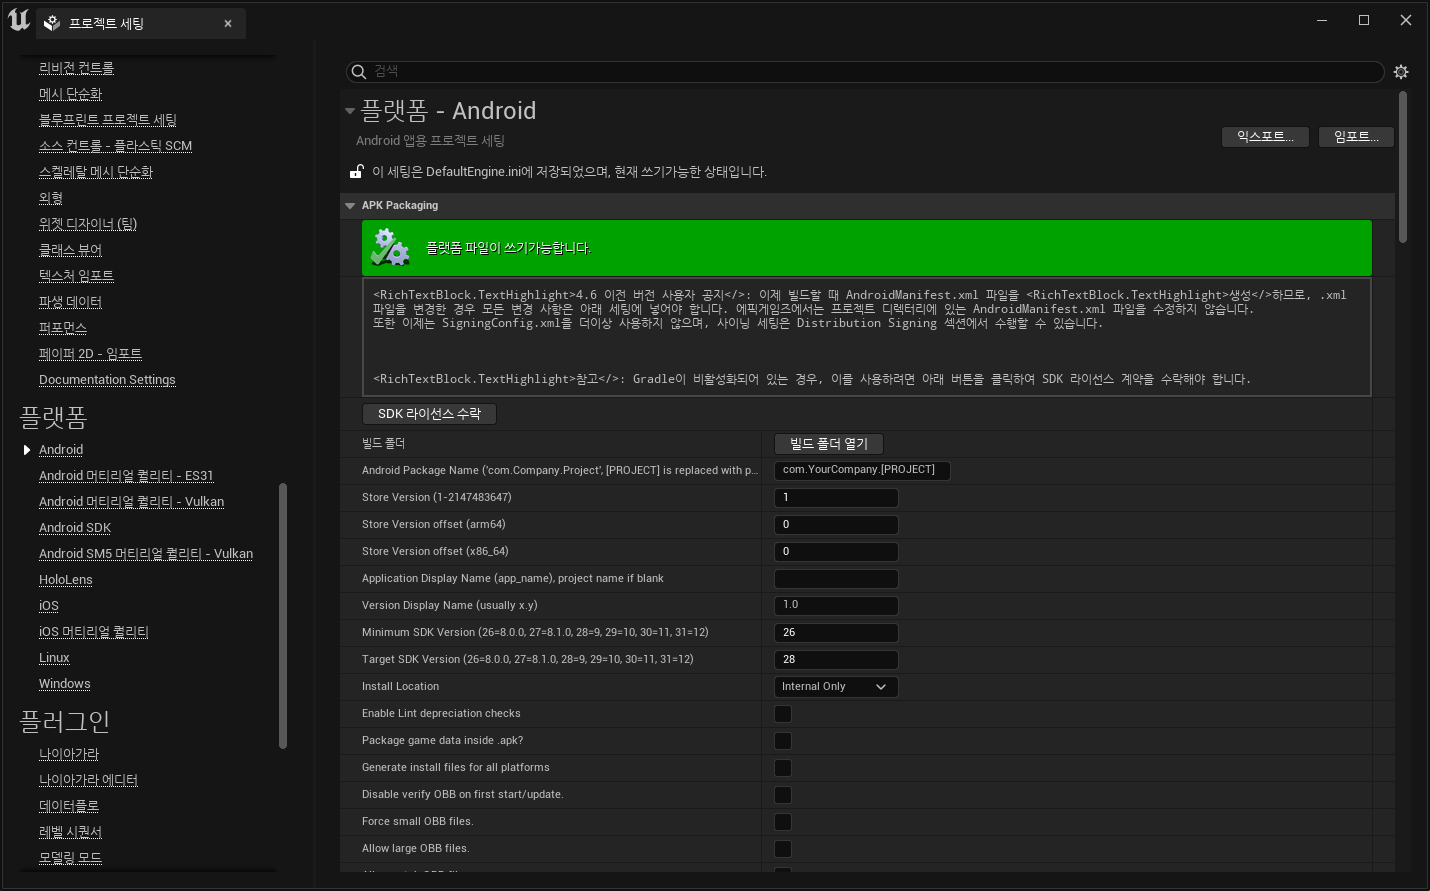Screen dimensions: 1430x891
Task: Click SDK 라이선스 수락 button
Action: (x=429, y=414)
